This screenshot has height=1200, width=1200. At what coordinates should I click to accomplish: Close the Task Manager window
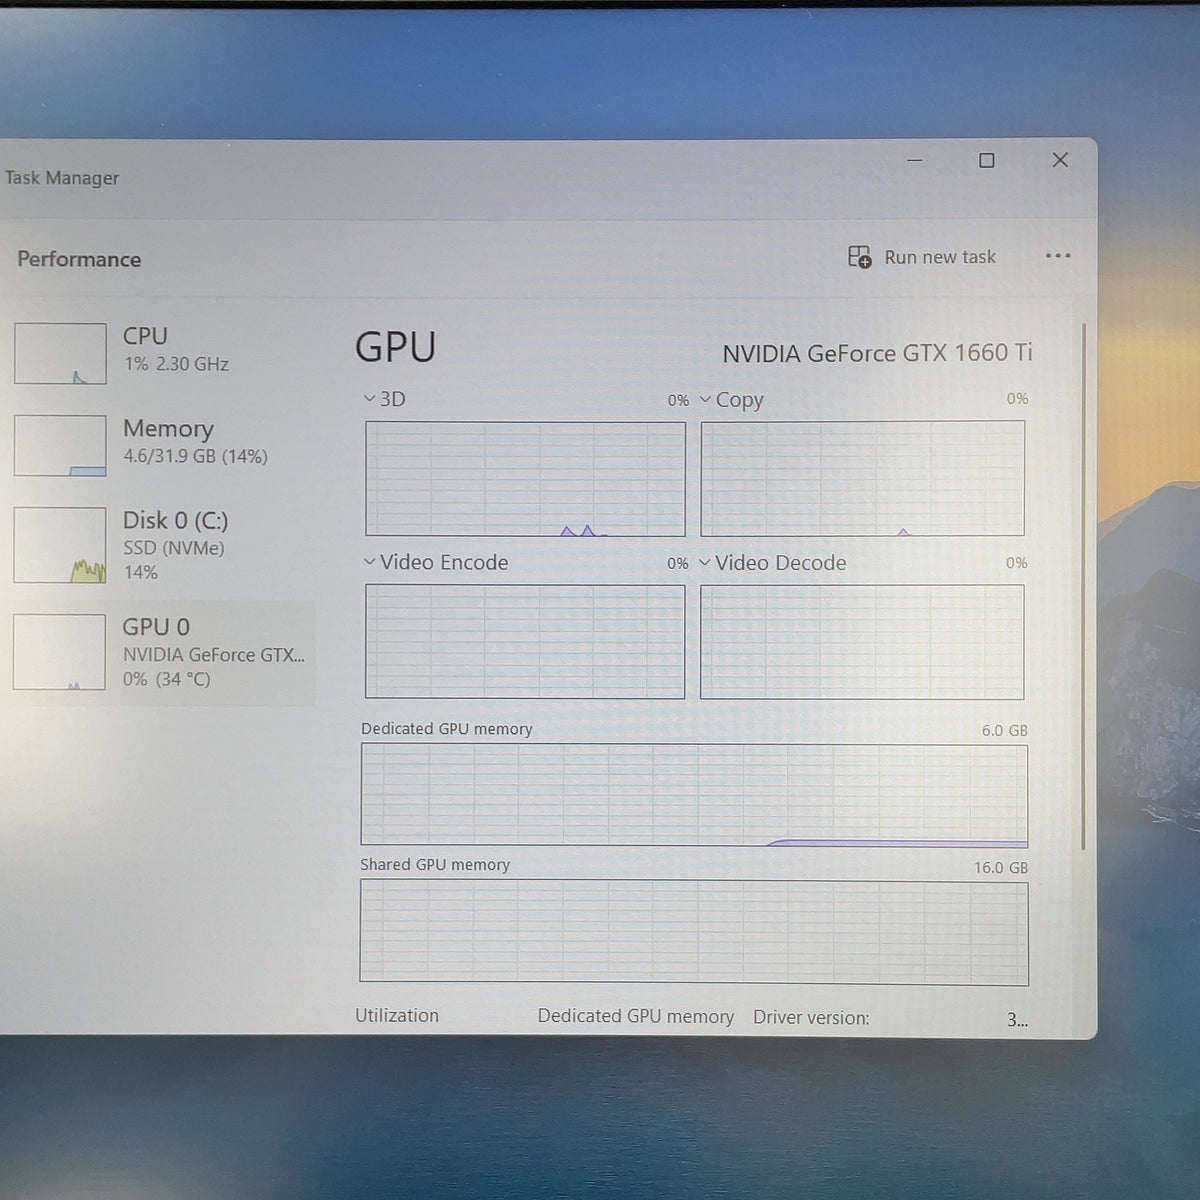[1060, 160]
